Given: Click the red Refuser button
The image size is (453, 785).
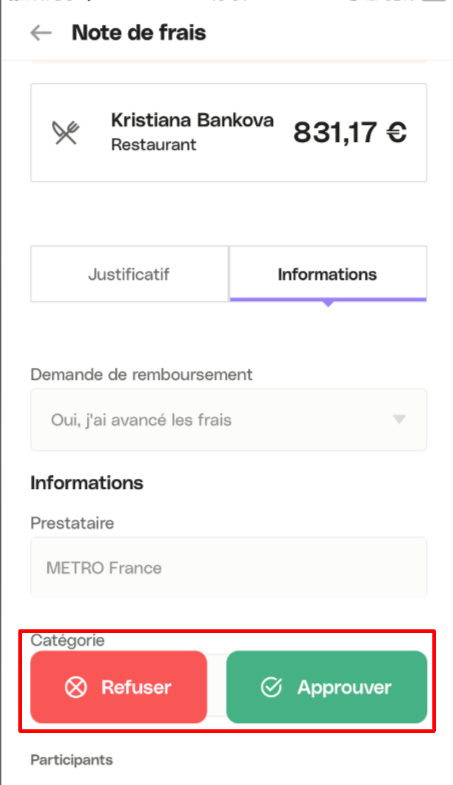Looking at the screenshot, I should [119, 687].
